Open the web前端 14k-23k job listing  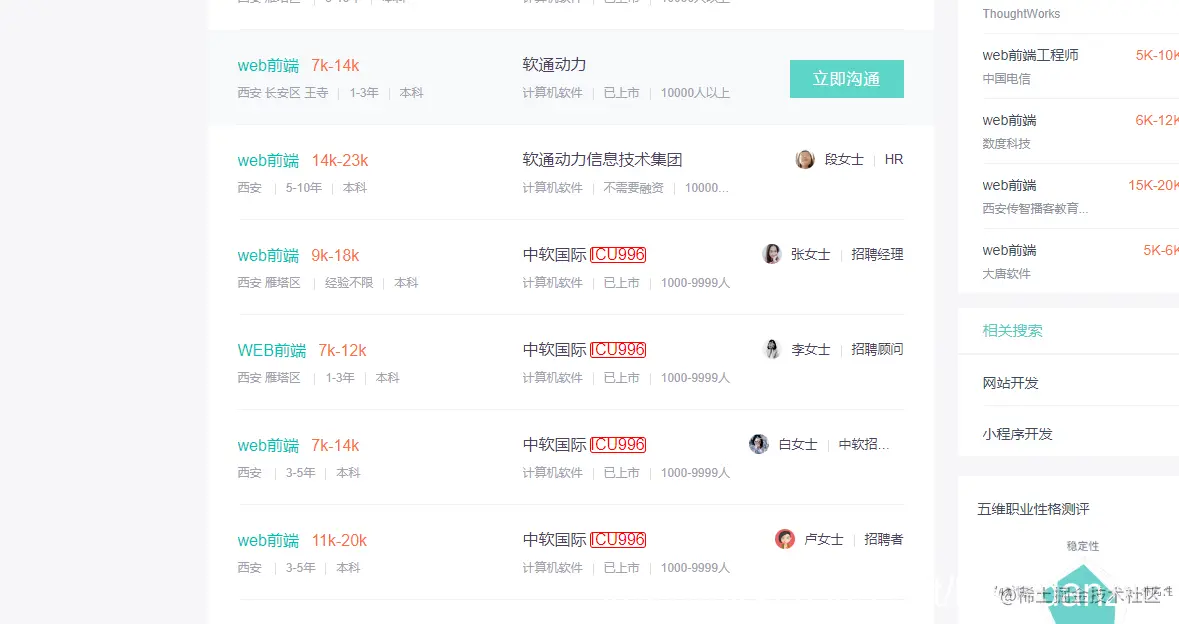point(268,160)
